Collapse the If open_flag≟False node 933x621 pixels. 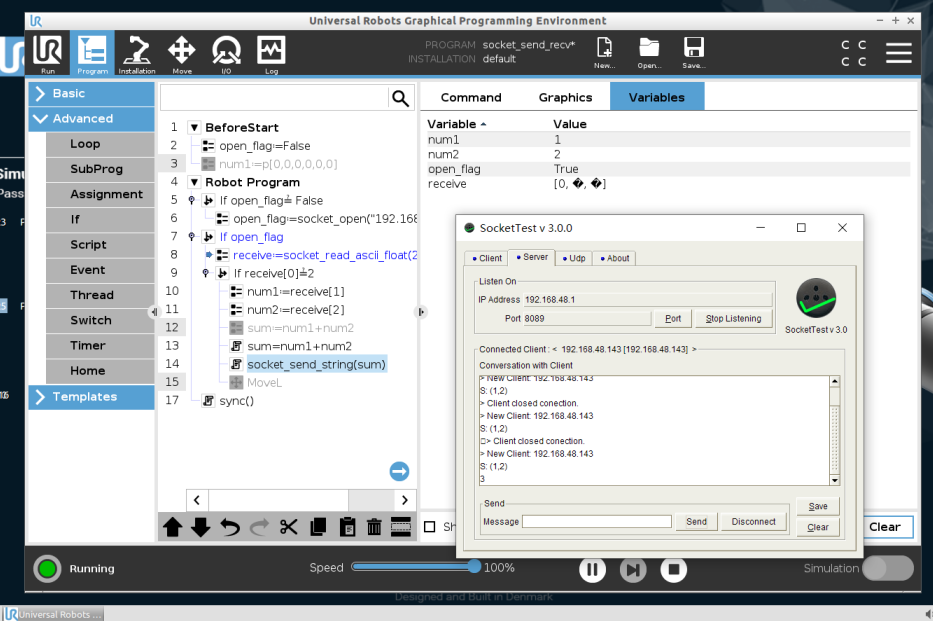[x=192, y=200]
